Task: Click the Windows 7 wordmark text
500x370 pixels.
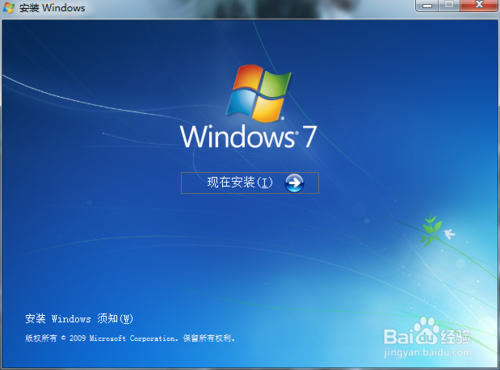Action: pyautogui.click(x=248, y=136)
